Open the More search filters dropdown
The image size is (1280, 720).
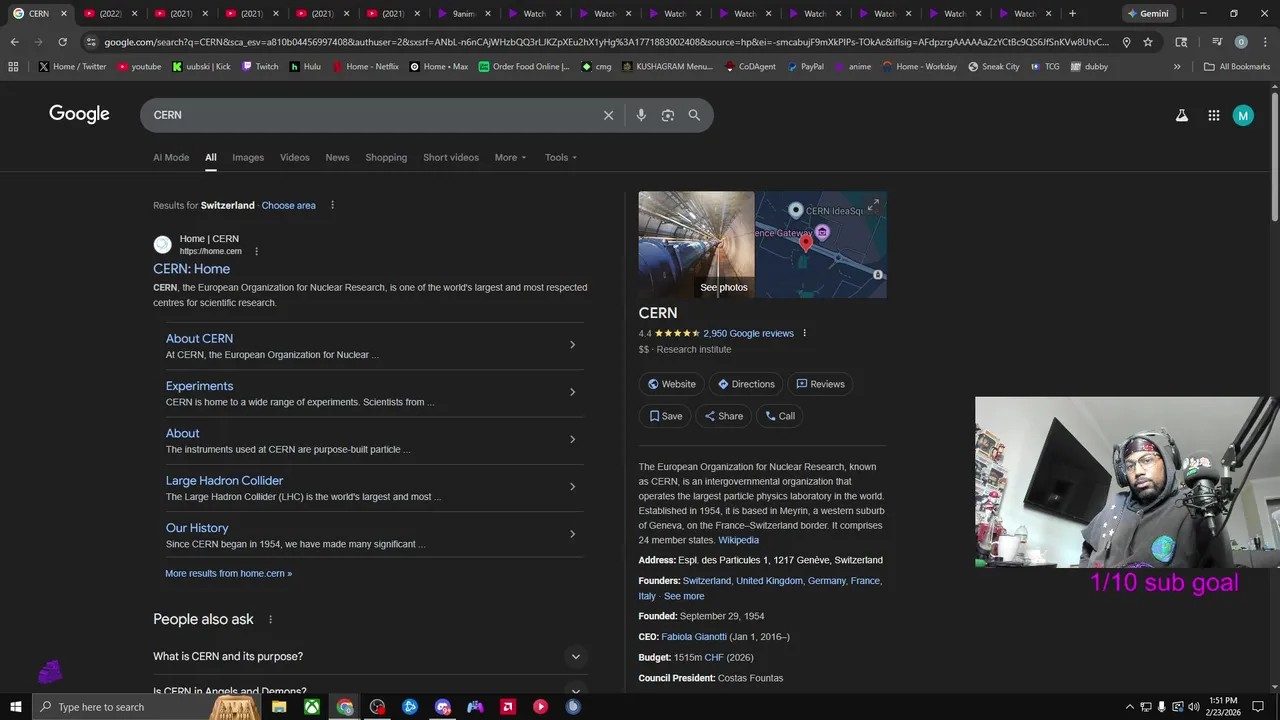[510, 157]
